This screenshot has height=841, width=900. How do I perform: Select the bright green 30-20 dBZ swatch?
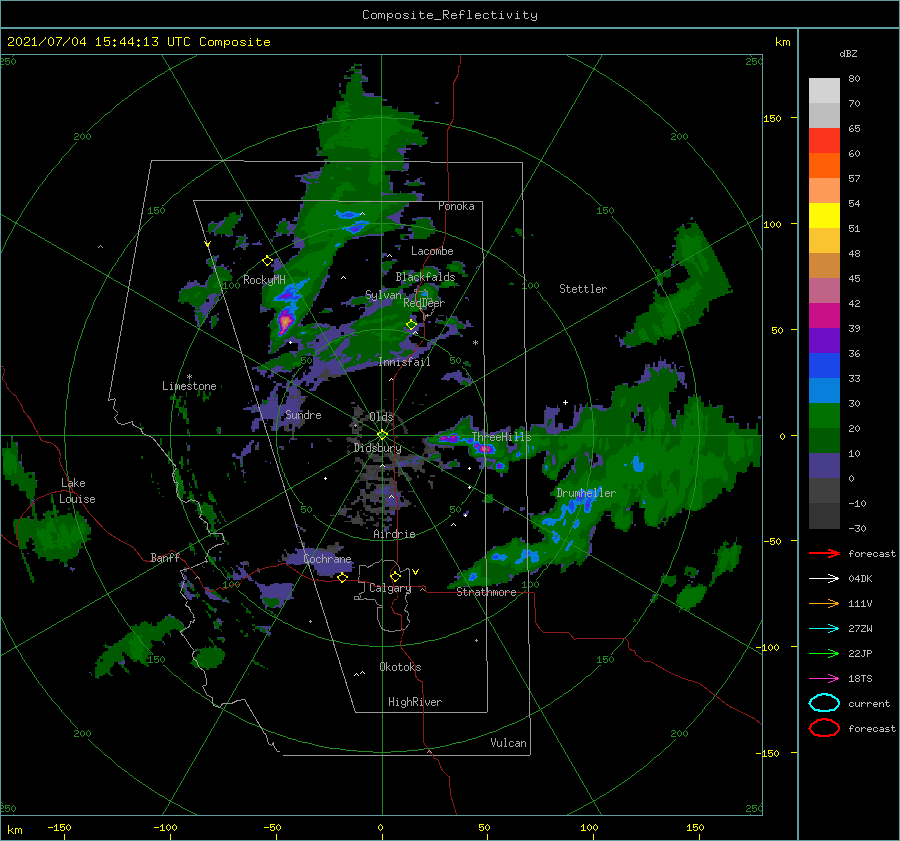(x=824, y=416)
